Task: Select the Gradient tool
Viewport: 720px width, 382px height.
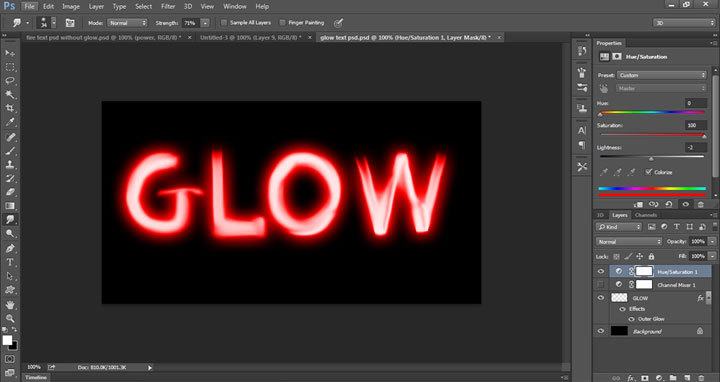Action: pyautogui.click(x=10, y=206)
